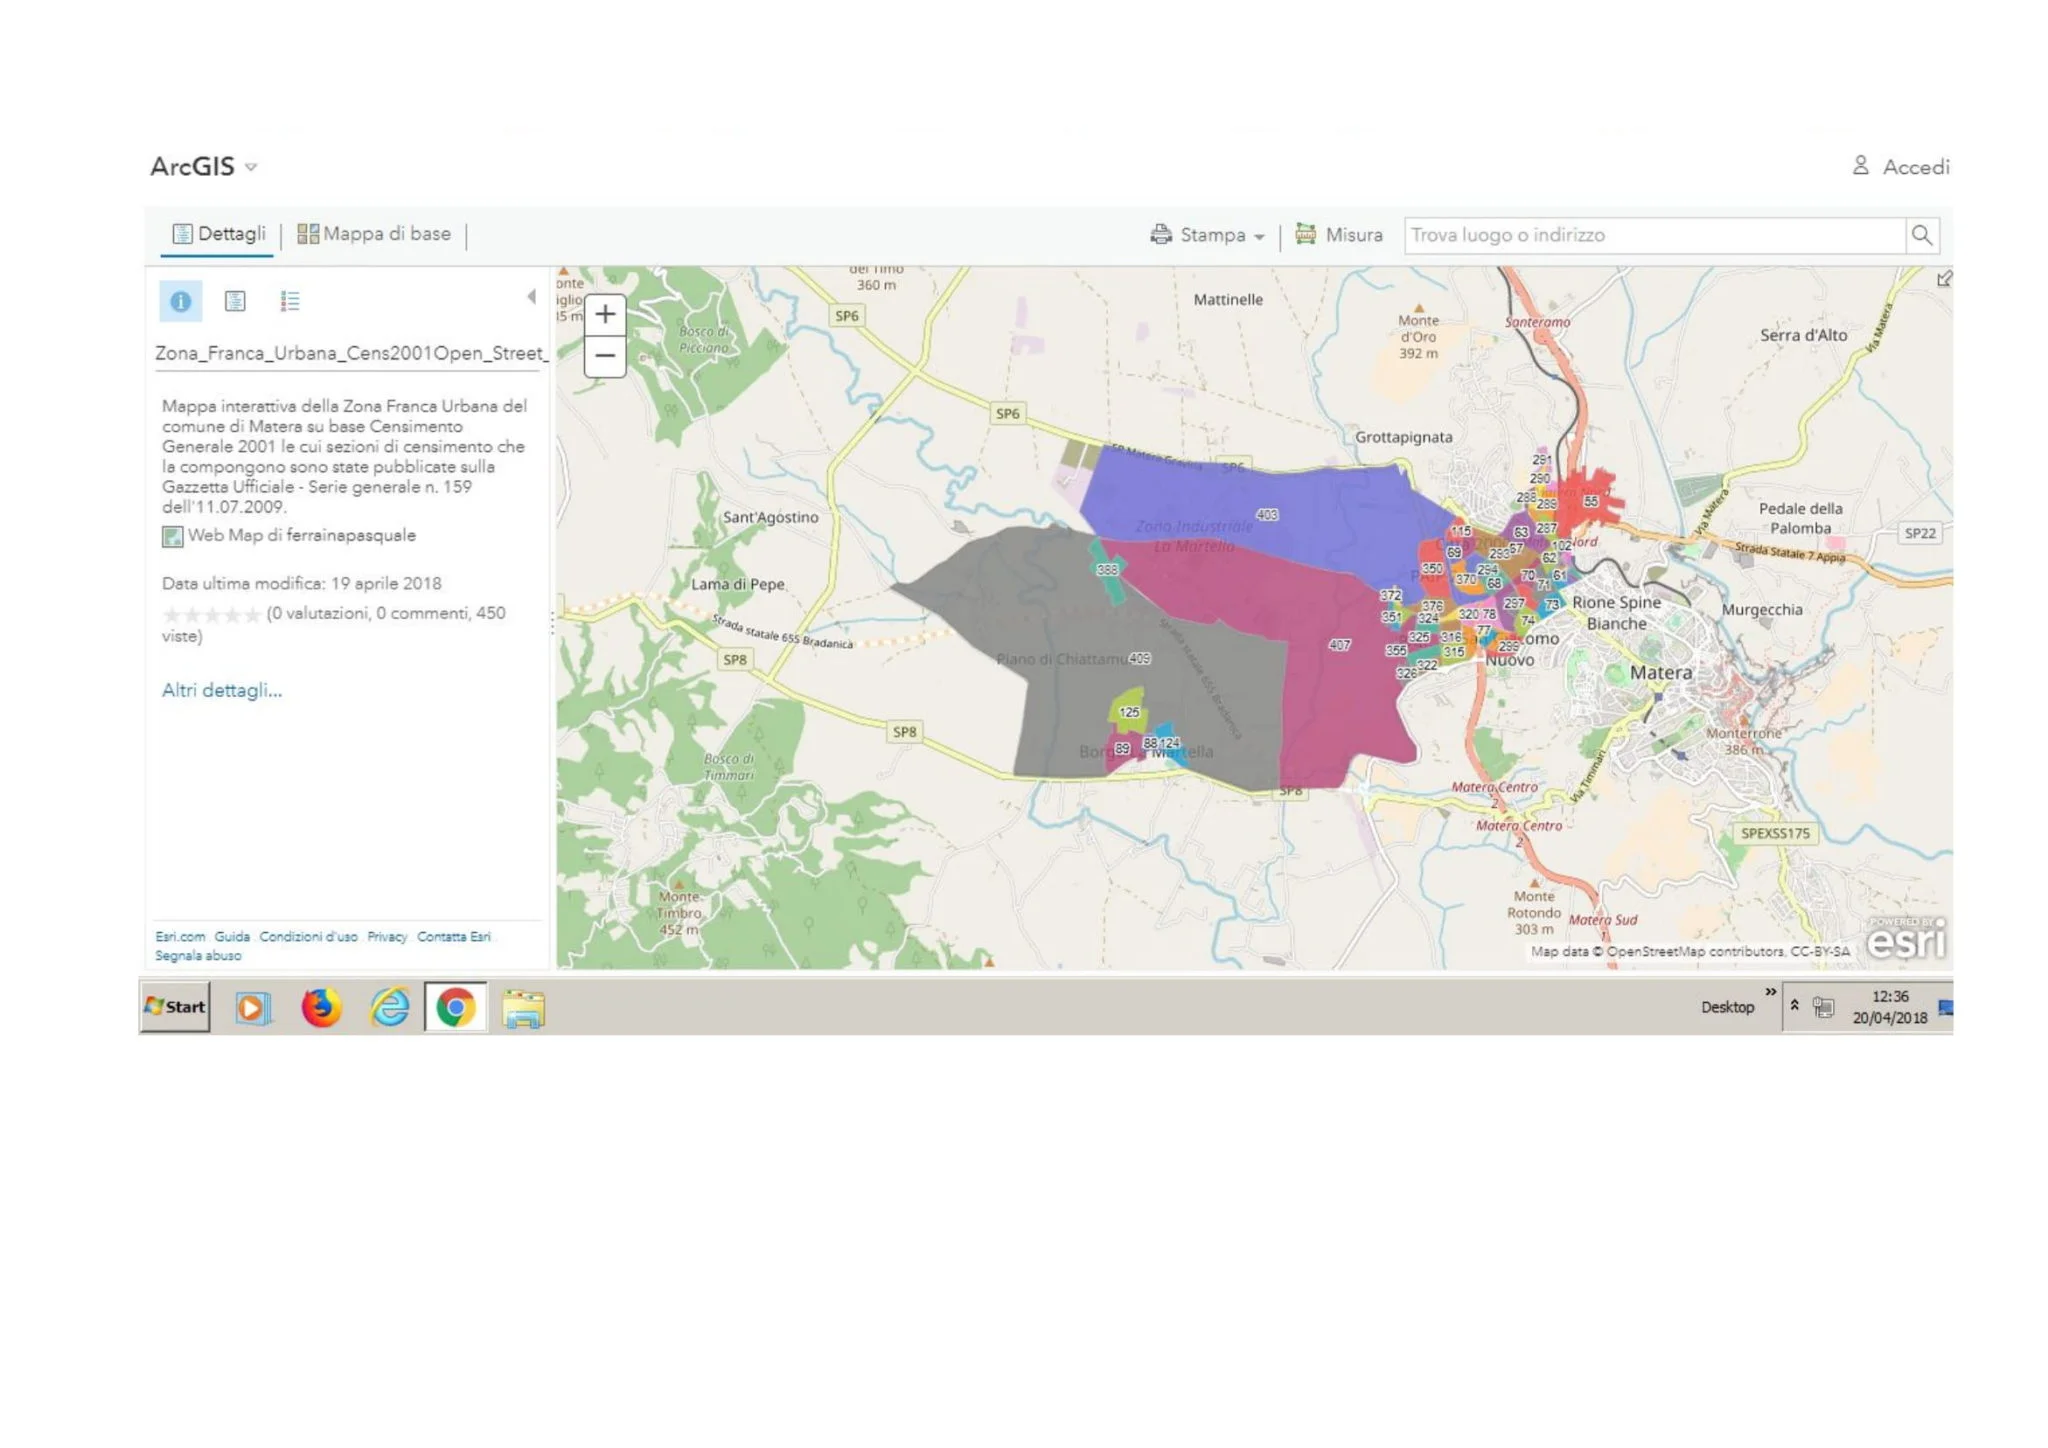Open the 'Altri dettagli...' link
Image resolution: width=2048 pixels, height=1448 pixels.
tap(222, 690)
